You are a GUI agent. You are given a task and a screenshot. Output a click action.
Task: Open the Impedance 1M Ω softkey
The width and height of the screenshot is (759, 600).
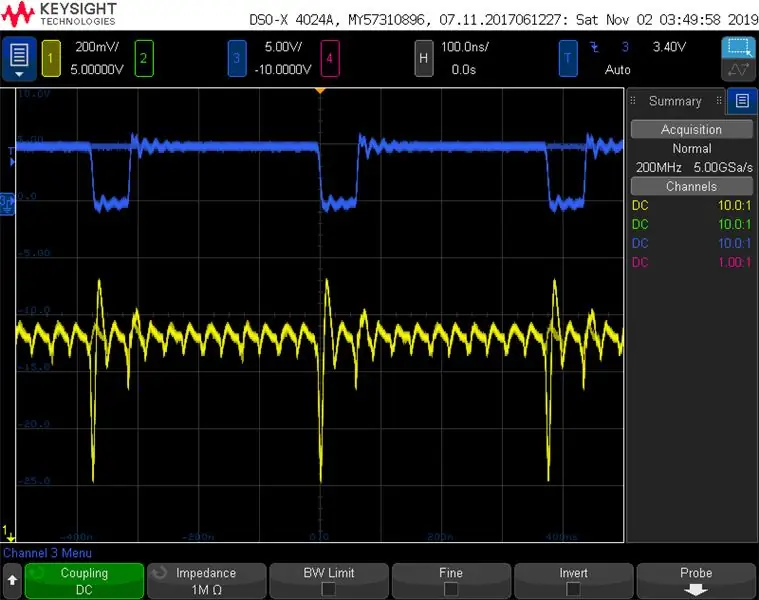[x=207, y=581]
